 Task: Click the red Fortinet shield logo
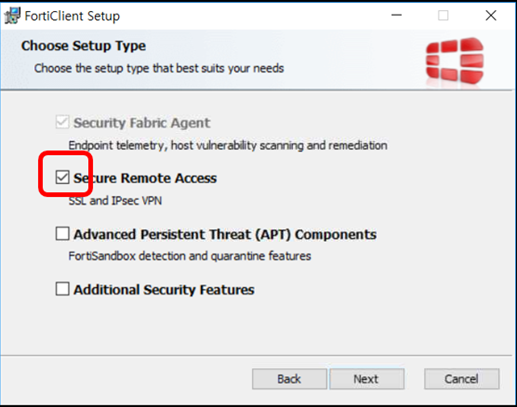[455, 60]
